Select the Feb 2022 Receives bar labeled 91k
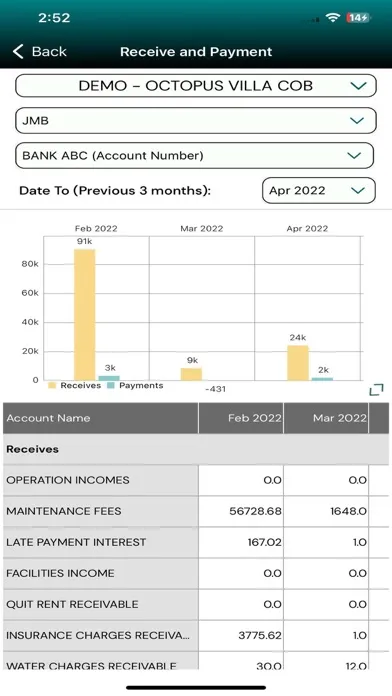Viewport: 392px width, 696px height. (x=84, y=315)
